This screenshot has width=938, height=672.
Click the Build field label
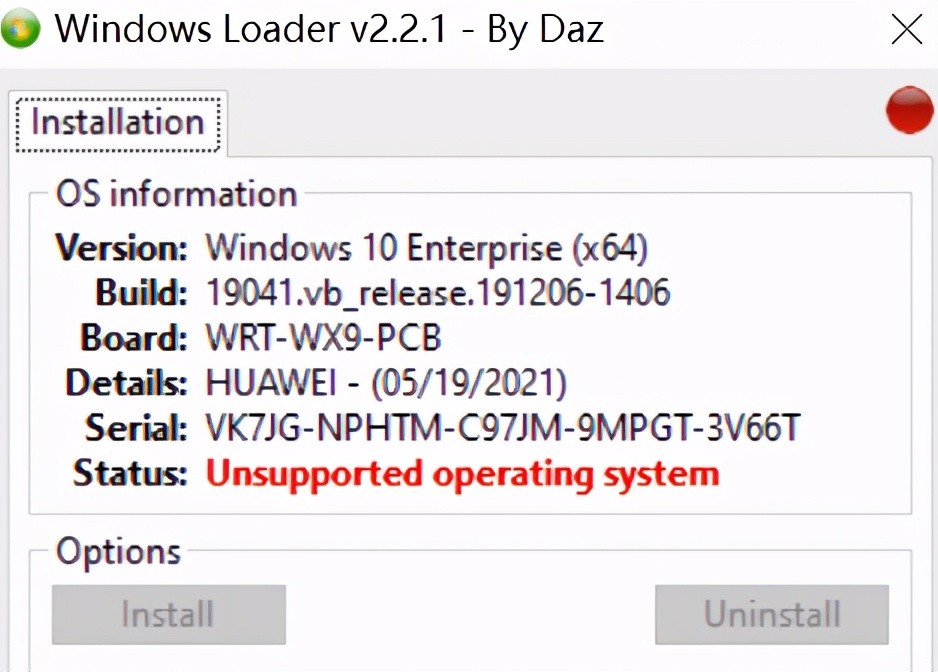(141, 292)
